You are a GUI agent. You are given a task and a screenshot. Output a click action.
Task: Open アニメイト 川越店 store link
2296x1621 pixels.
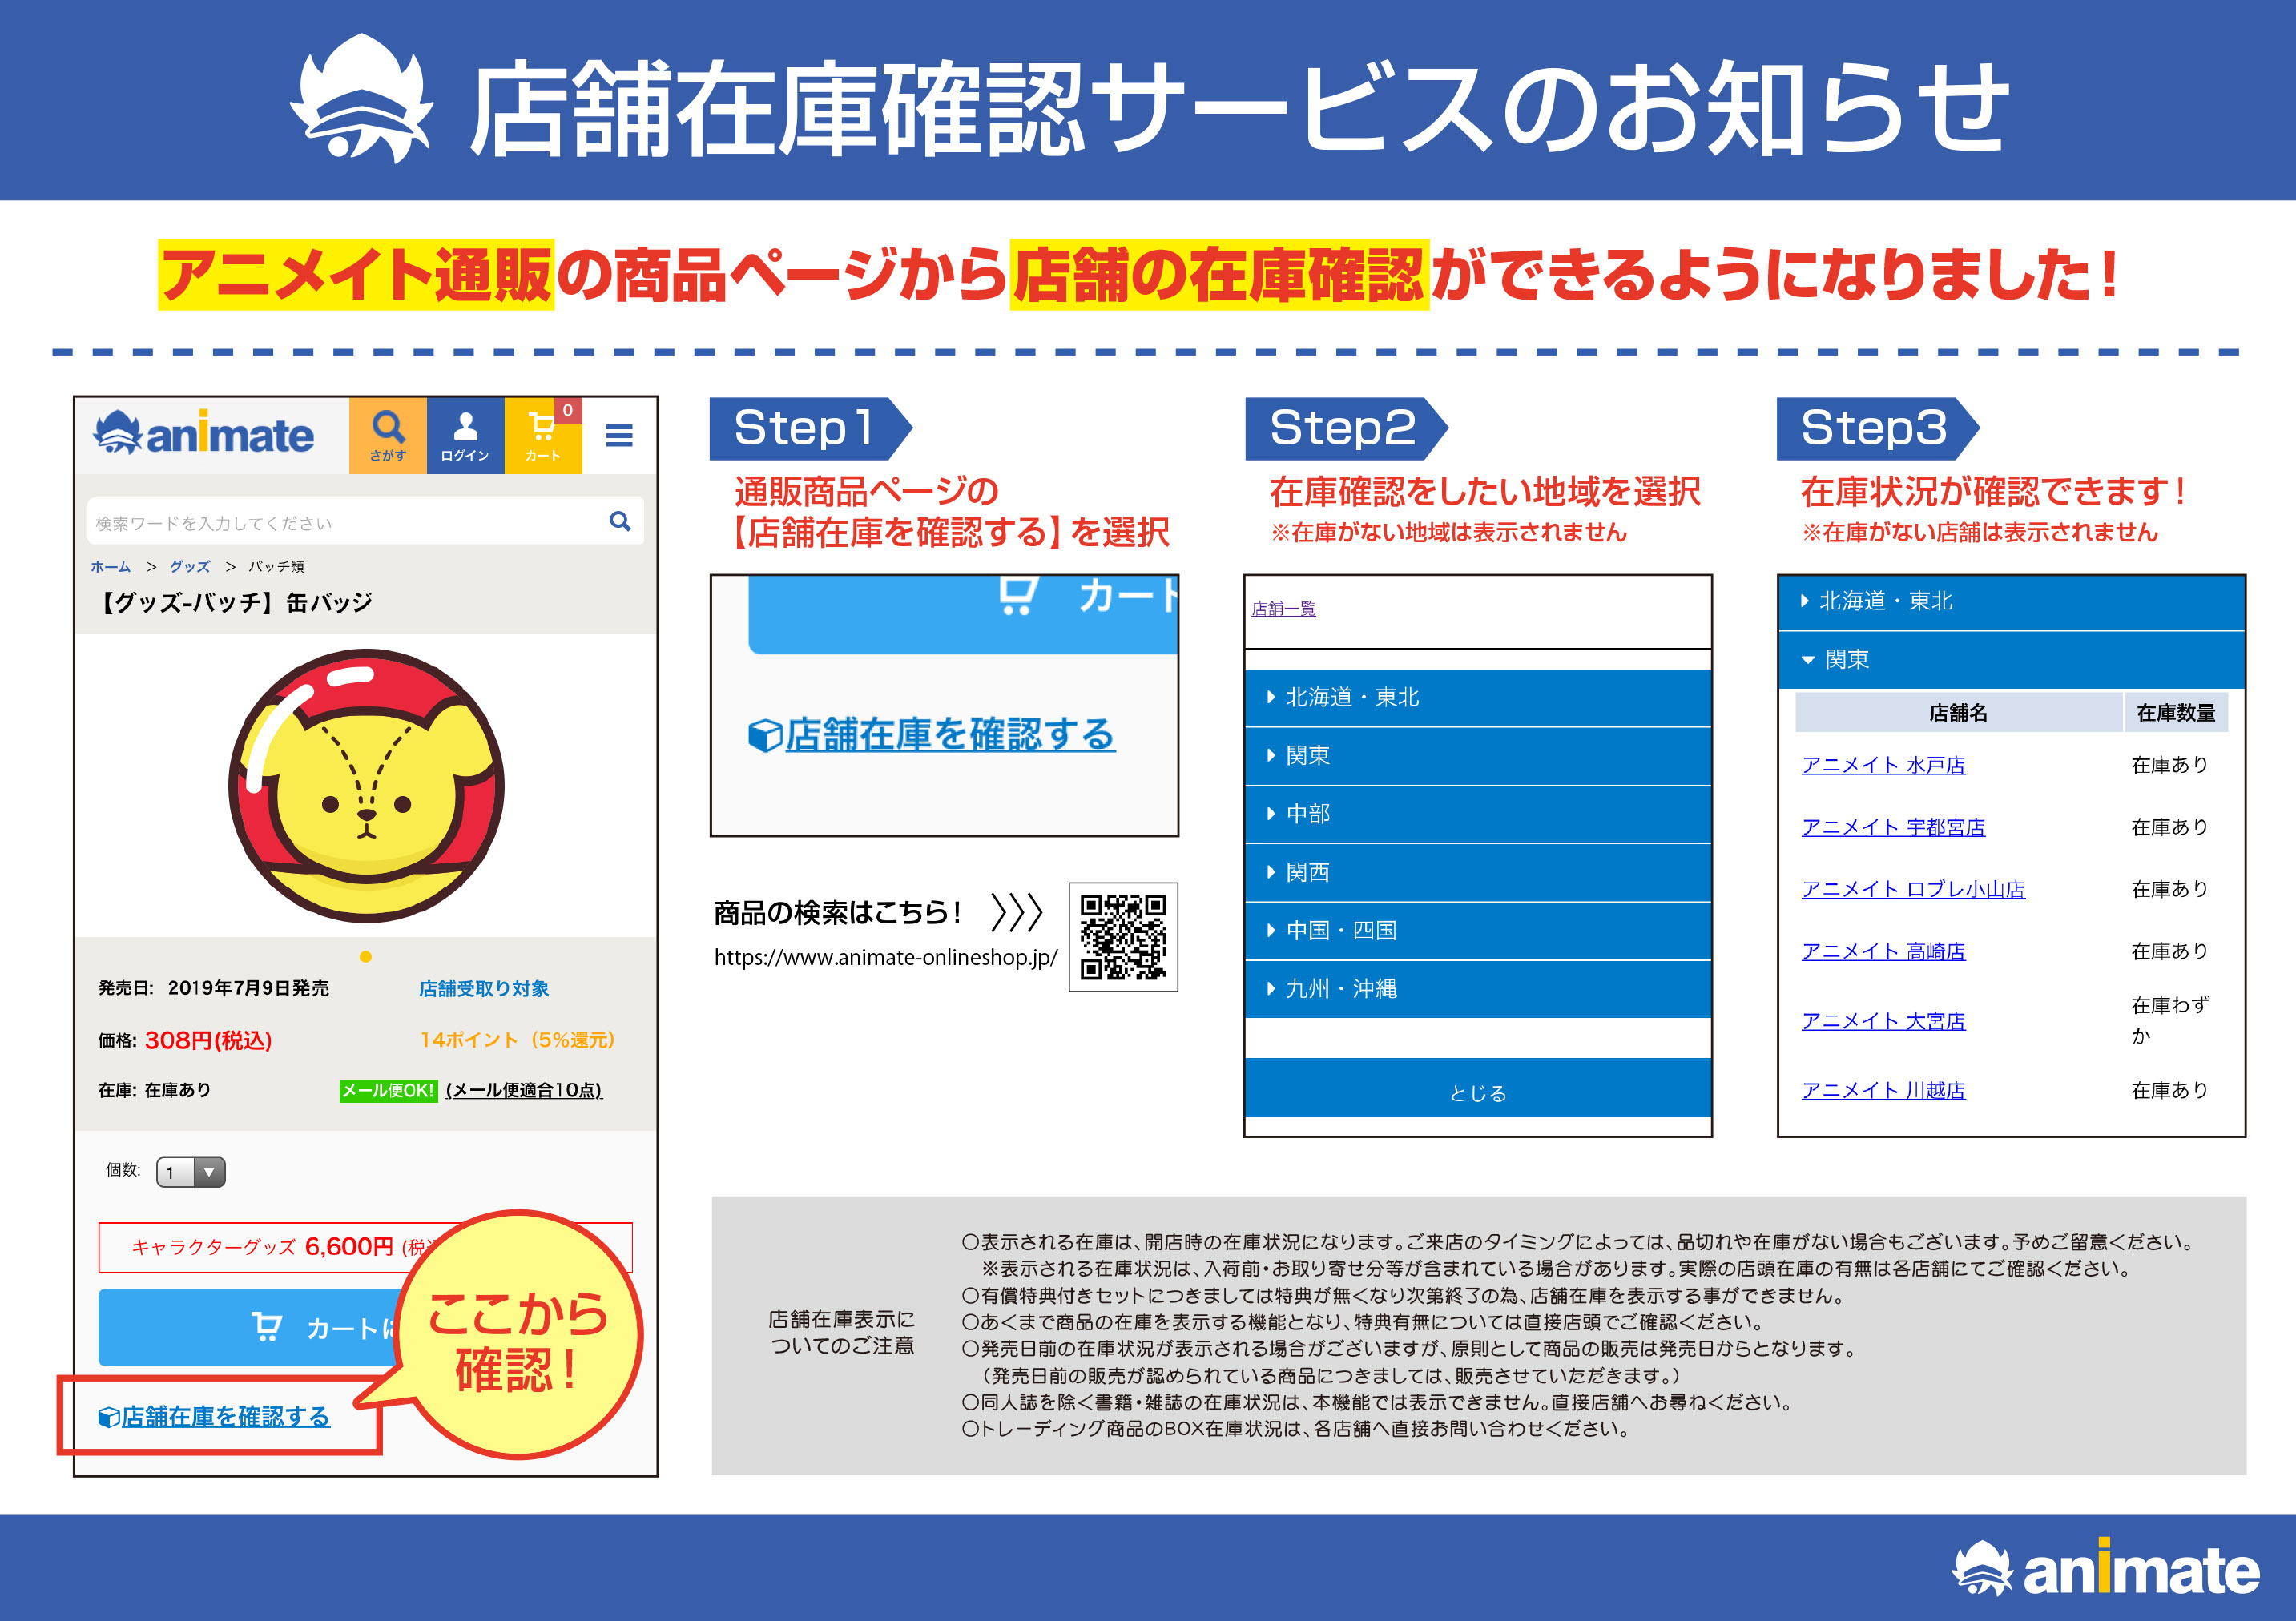pos(1883,1090)
